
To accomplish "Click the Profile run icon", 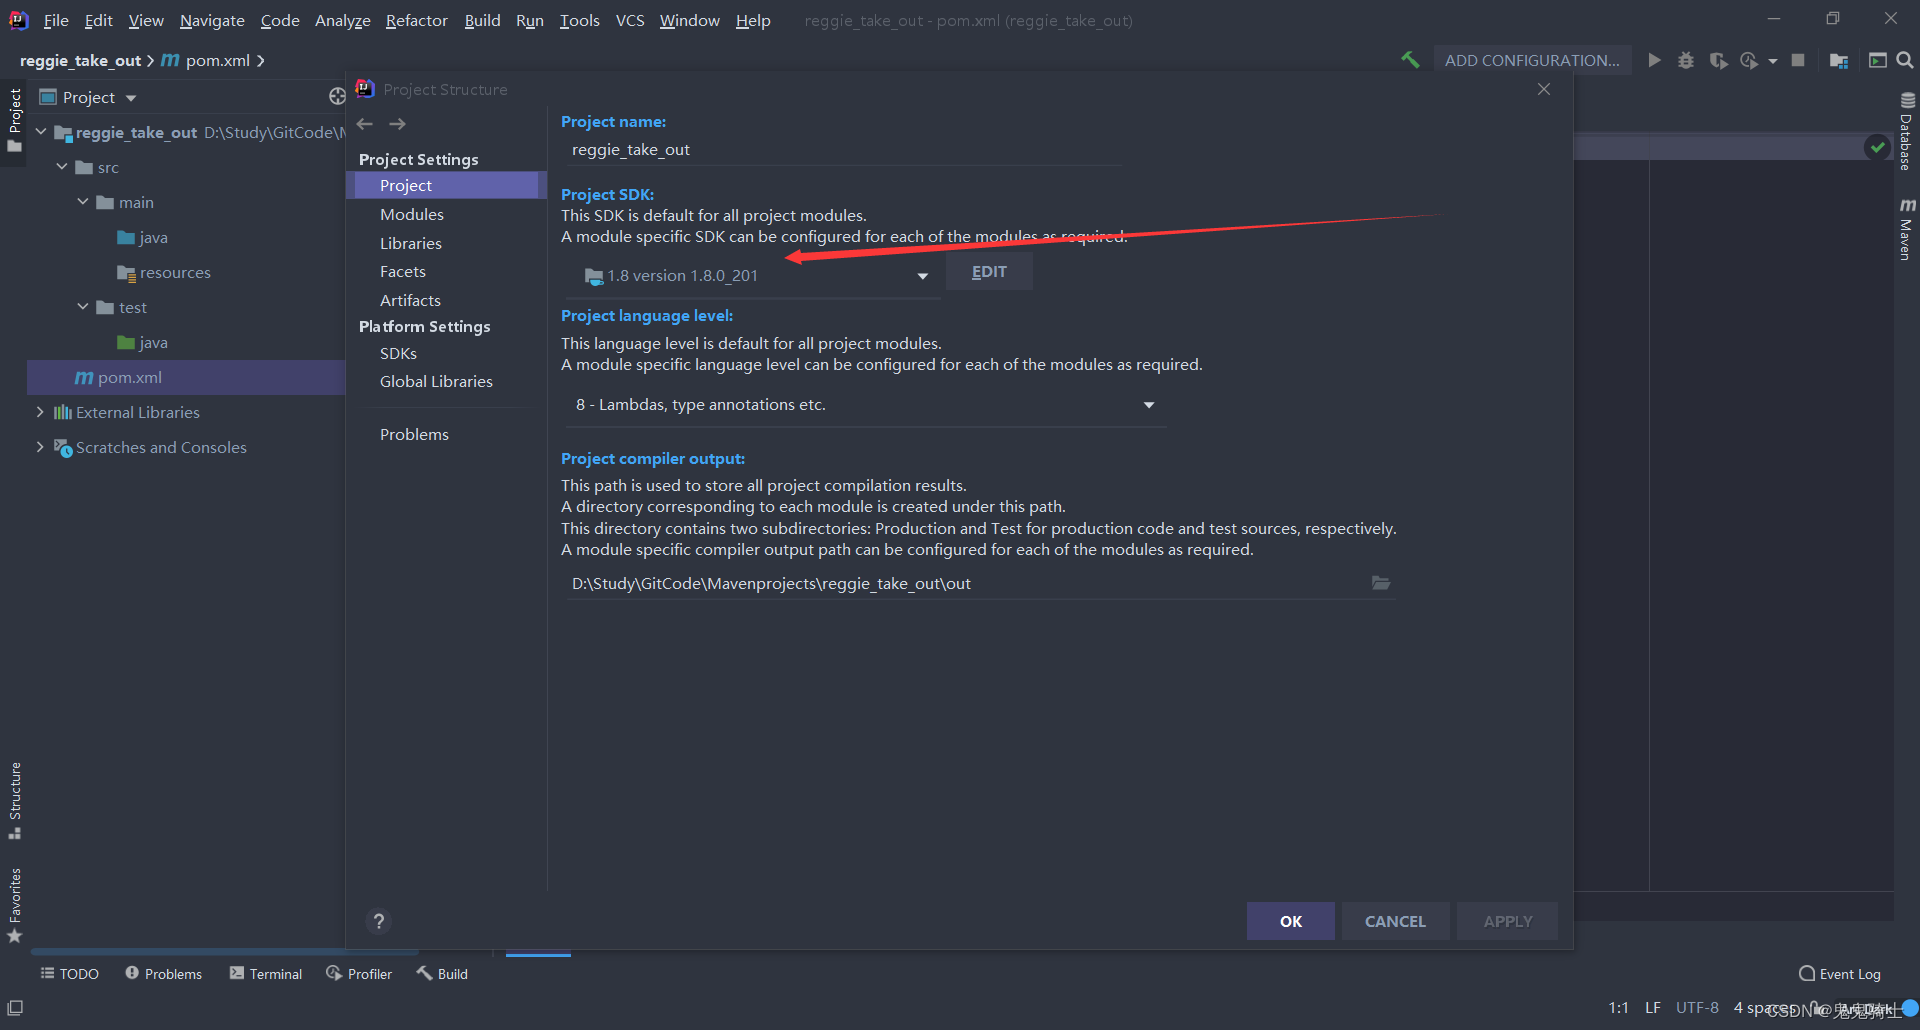I will 1749,60.
